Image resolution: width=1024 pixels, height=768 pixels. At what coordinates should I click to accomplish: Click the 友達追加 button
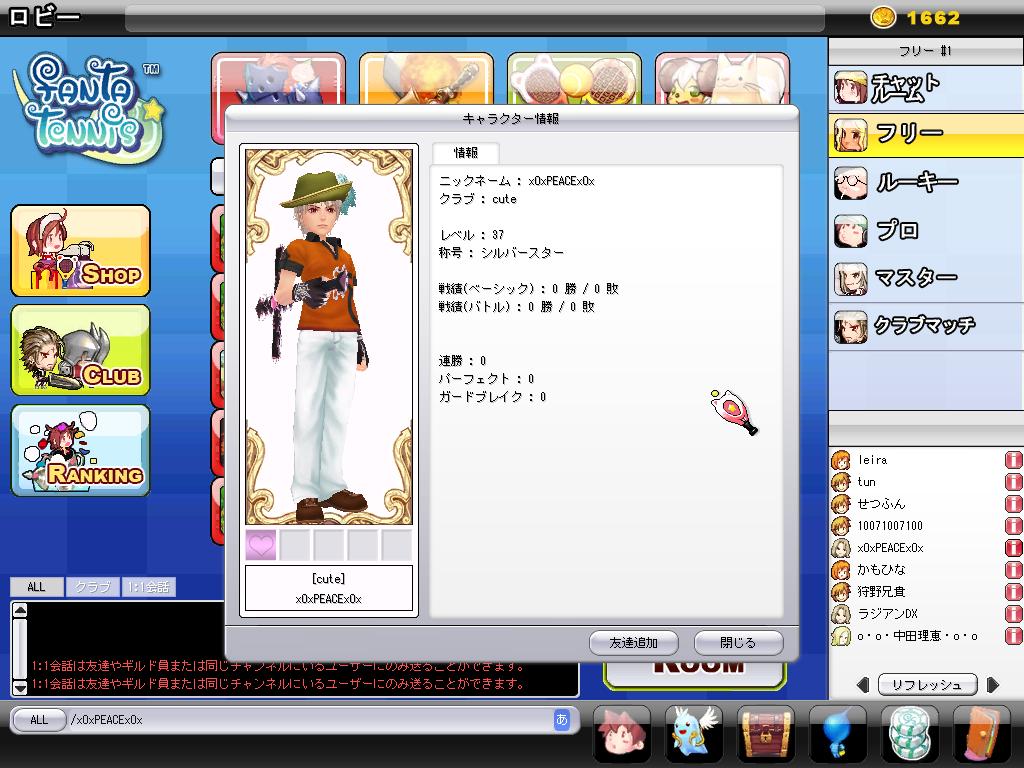pos(633,642)
